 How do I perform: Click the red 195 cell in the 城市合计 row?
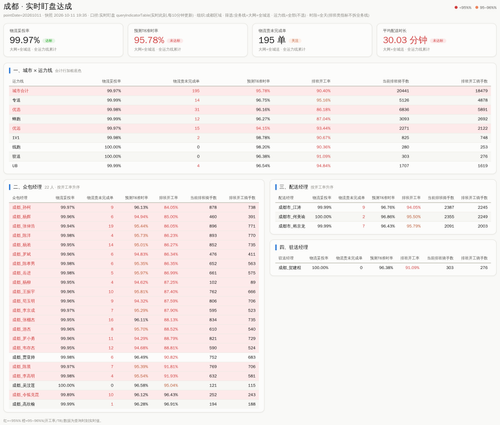coord(196,91)
